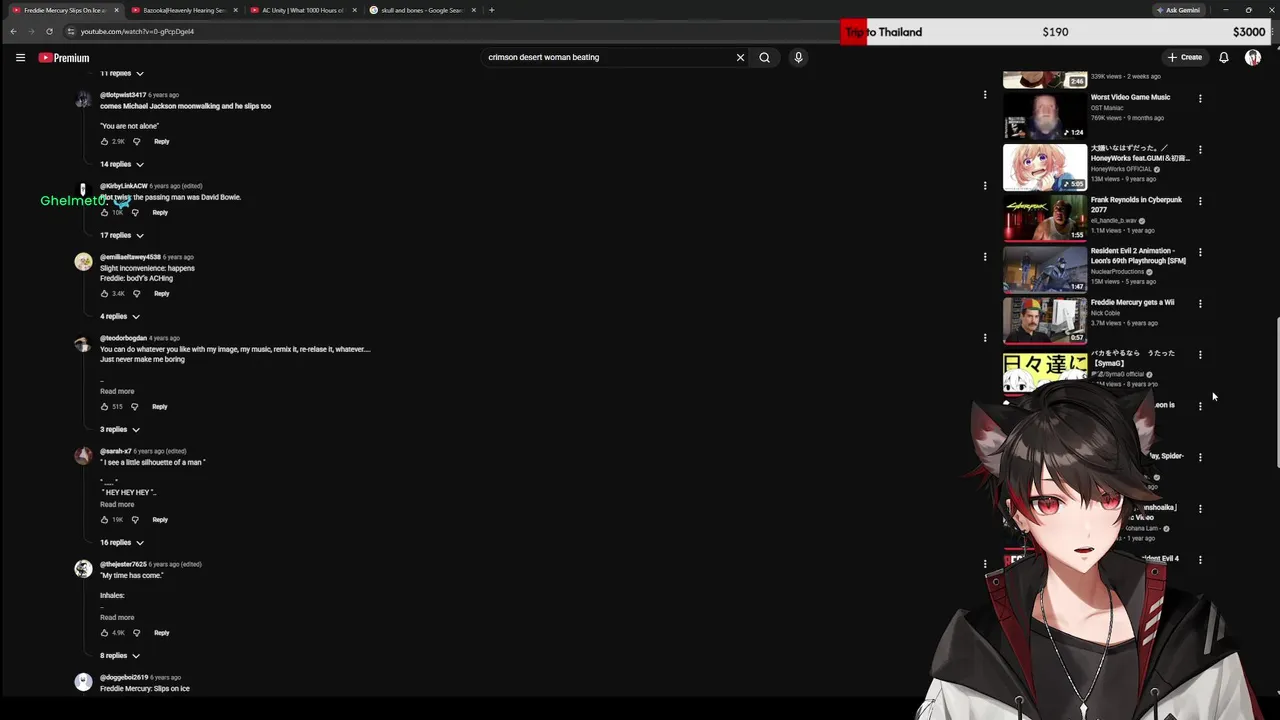
Task: Open the notifications bell
Action: pyautogui.click(x=1223, y=57)
